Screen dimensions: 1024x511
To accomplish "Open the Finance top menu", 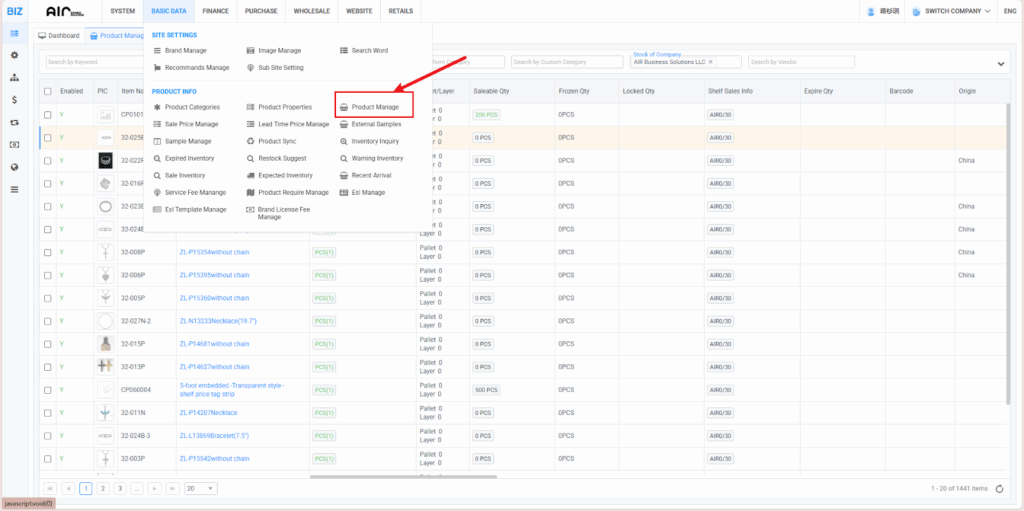I will (214, 11).
